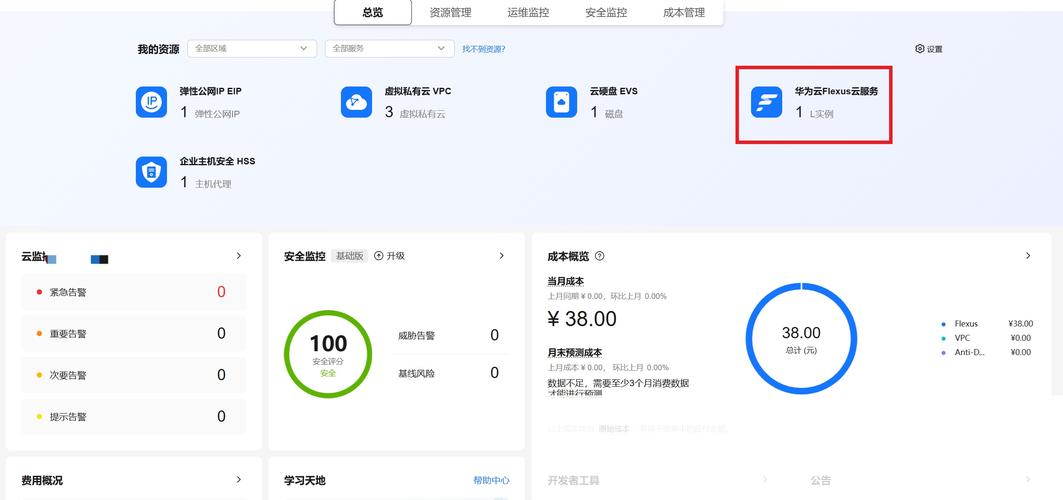Open the 帮助中心 link
Viewport: 1063px width, 500px height.
point(492,480)
